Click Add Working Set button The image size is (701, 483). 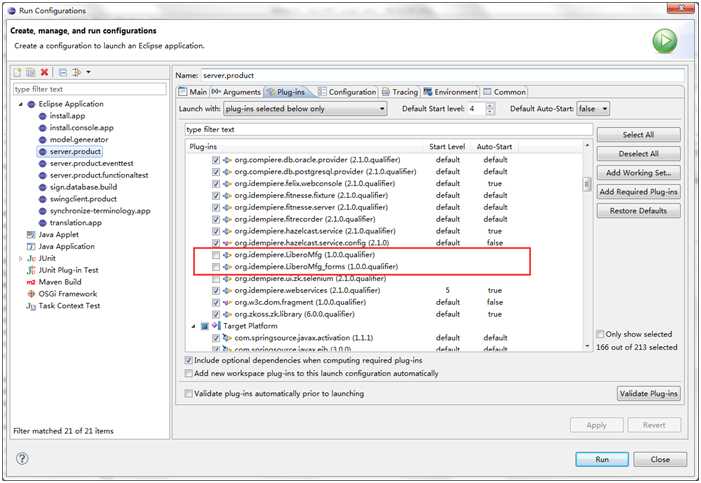click(638, 173)
